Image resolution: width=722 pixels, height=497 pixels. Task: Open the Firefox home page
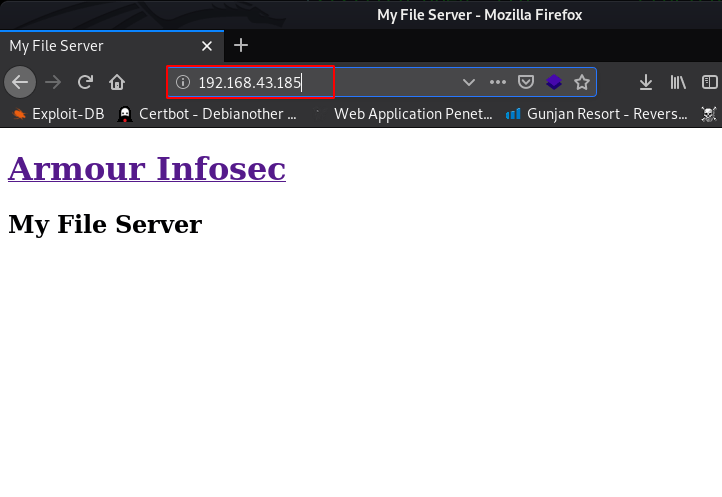pos(117,82)
